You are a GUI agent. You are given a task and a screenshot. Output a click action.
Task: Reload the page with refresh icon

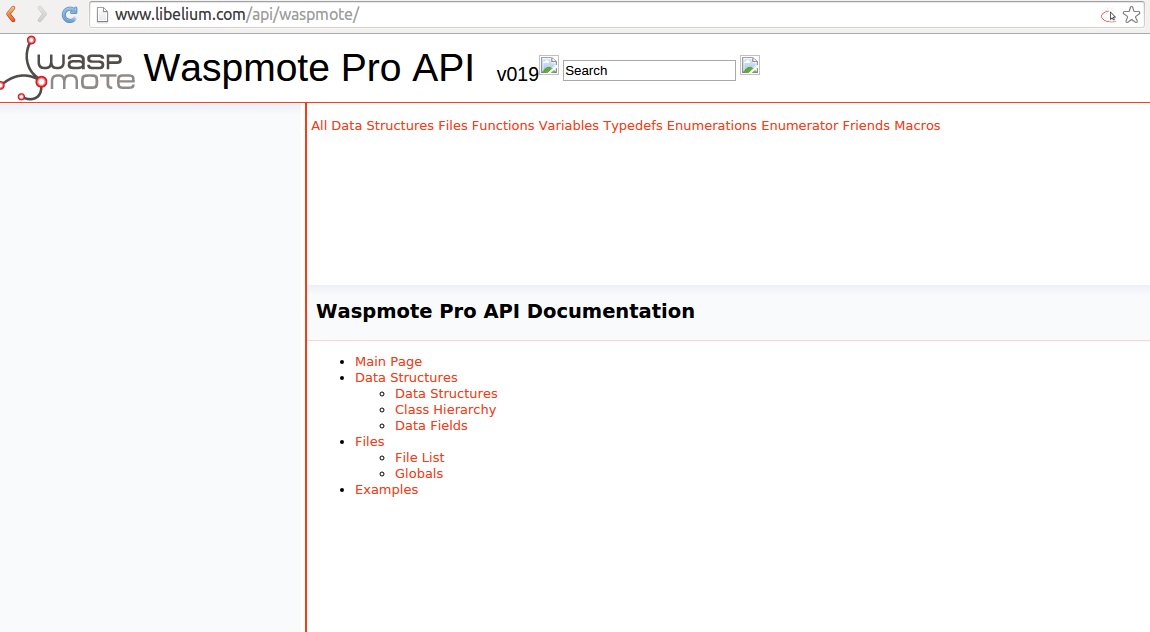(x=70, y=15)
